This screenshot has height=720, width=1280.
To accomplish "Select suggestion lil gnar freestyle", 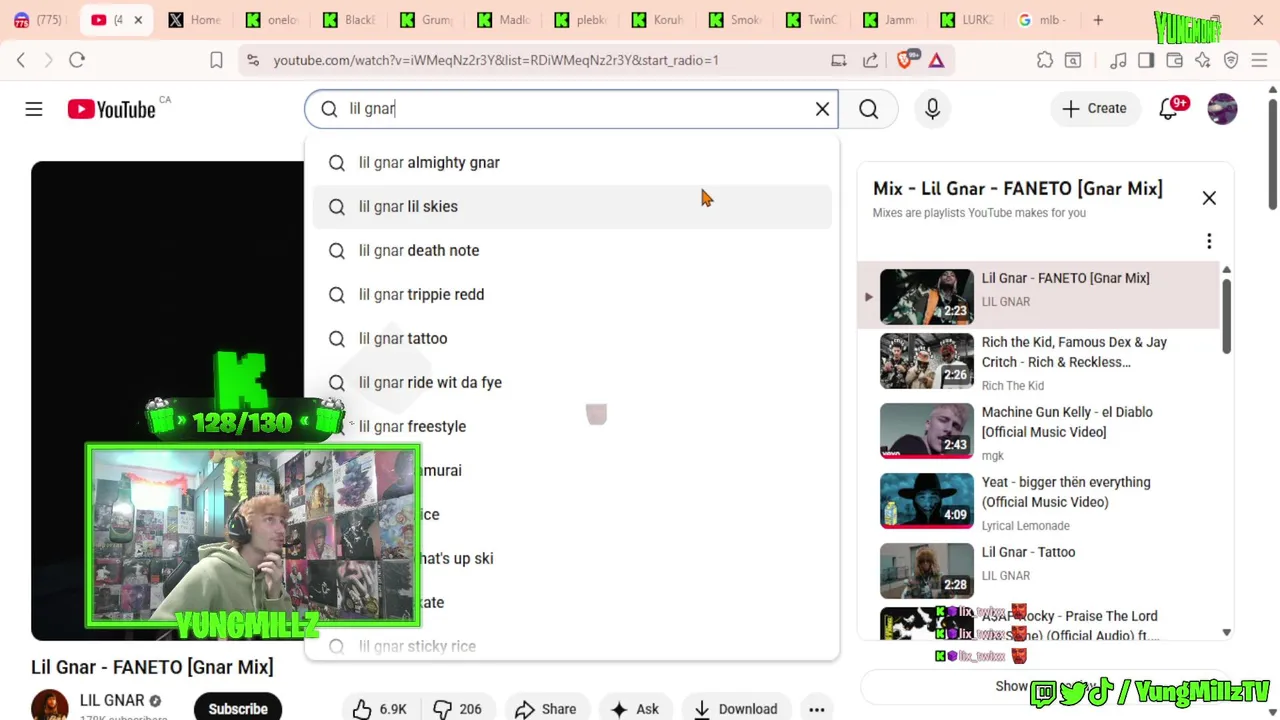I will coord(572,426).
